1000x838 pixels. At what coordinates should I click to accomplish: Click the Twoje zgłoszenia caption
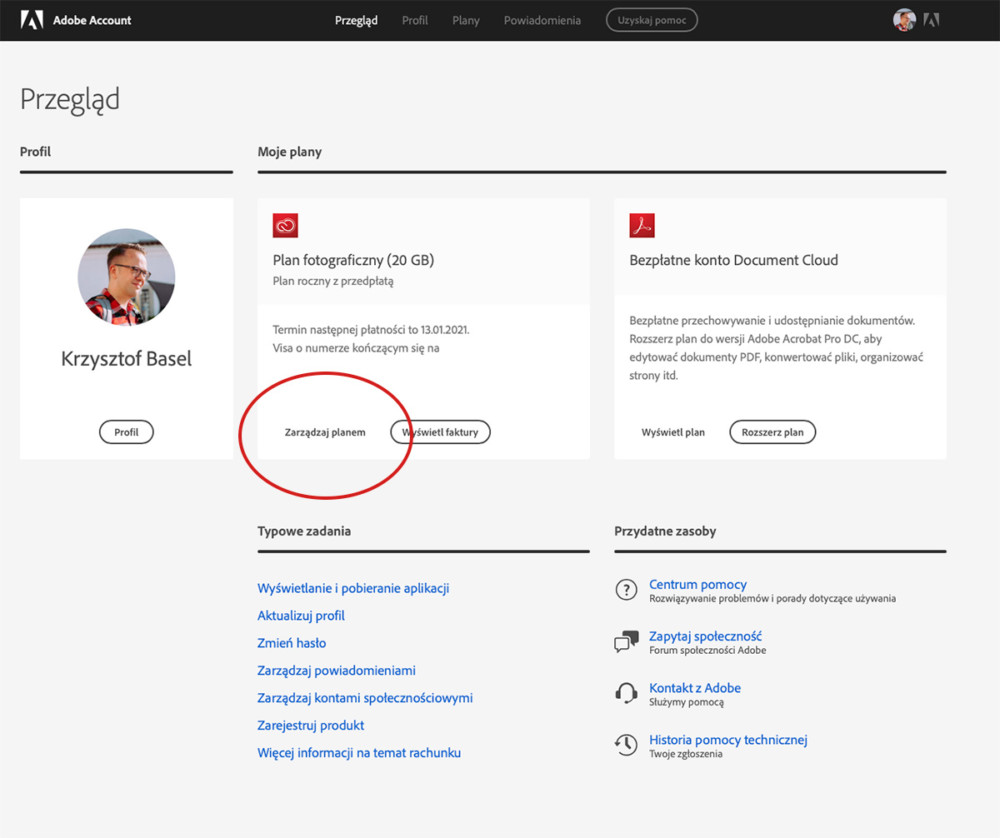686,754
